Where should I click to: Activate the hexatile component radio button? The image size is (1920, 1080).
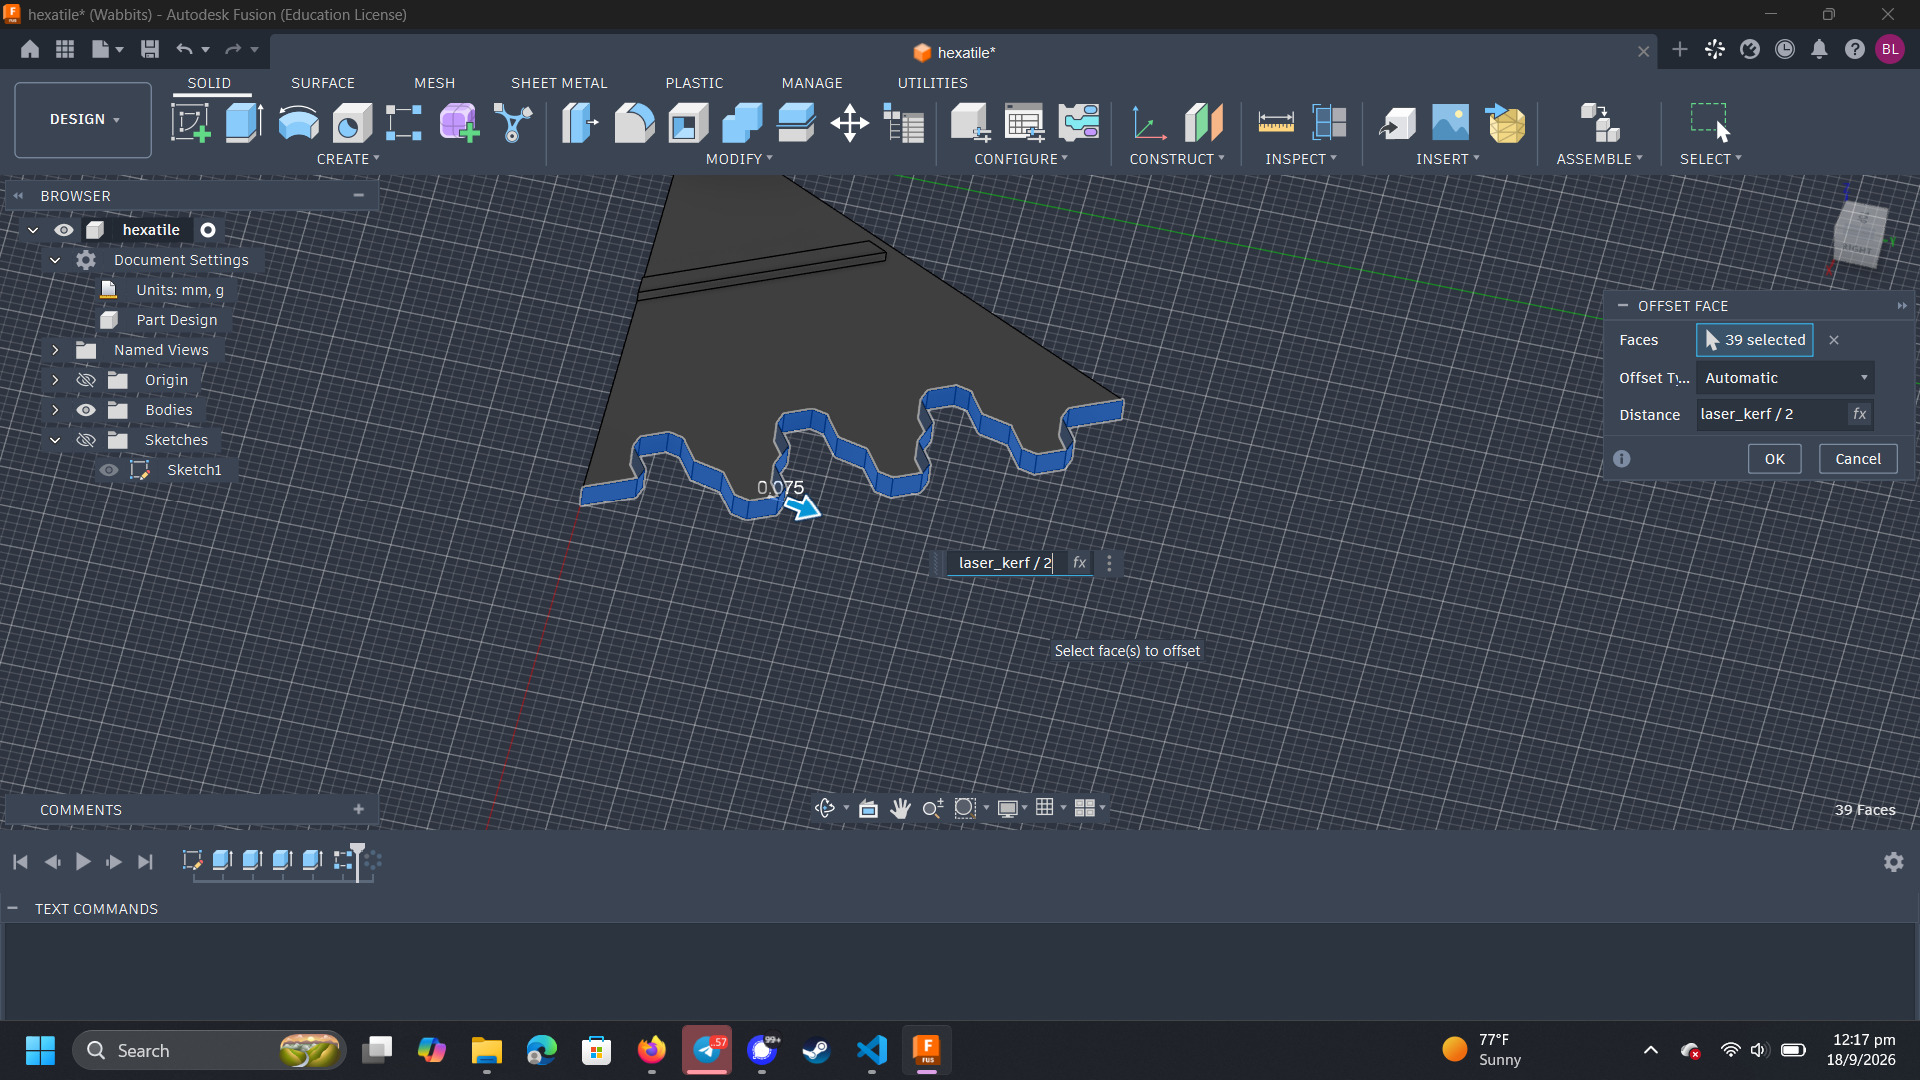(208, 230)
